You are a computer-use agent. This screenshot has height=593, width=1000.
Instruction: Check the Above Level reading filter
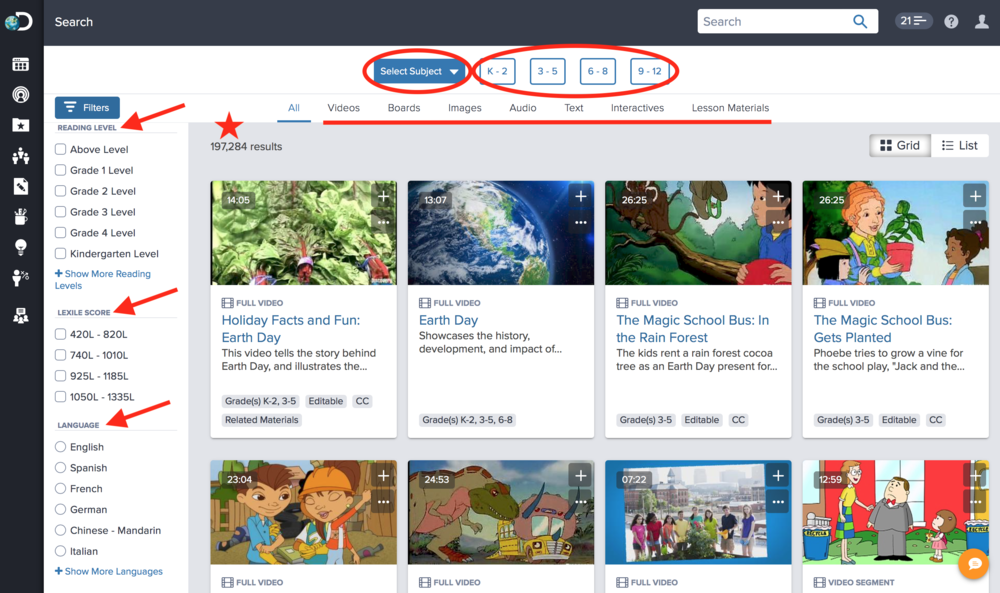point(61,149)
